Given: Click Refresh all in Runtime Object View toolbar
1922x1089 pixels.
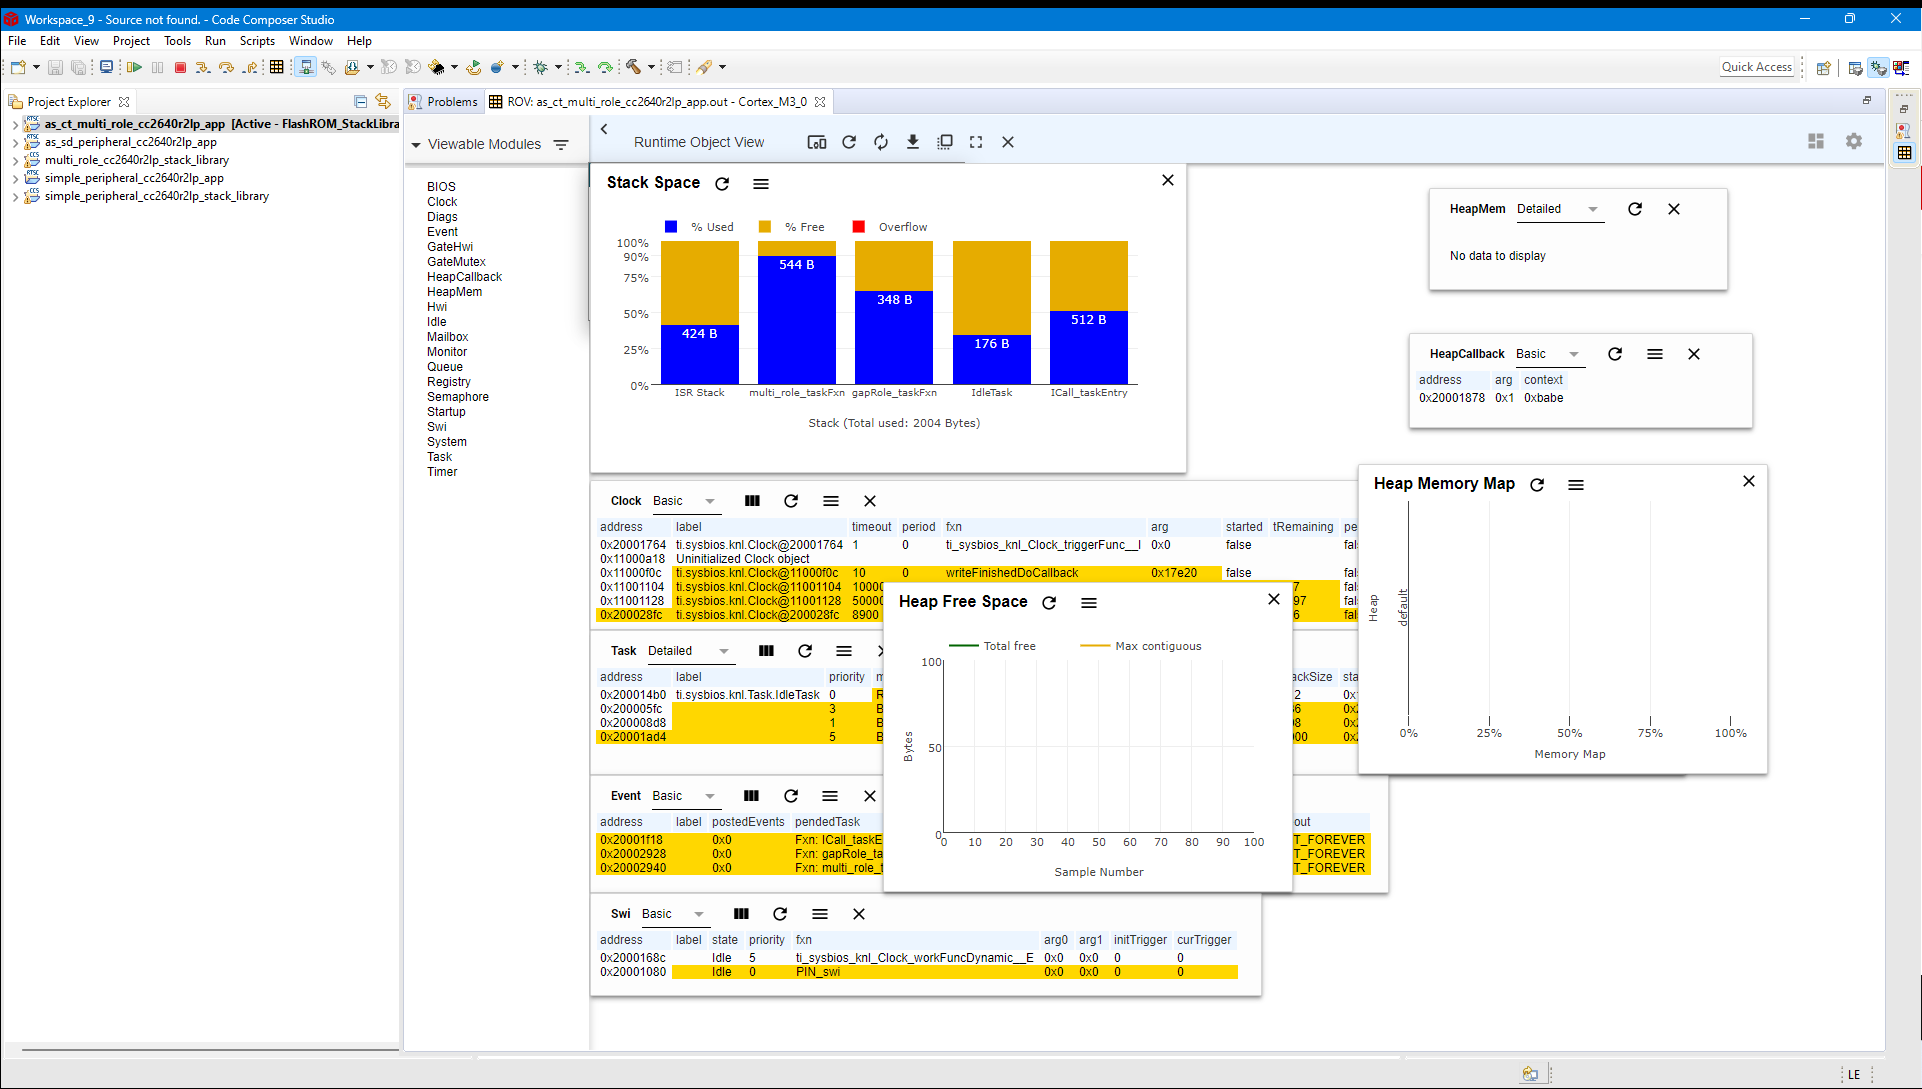Looking at the screenshot, I should [x=849, y=142].
